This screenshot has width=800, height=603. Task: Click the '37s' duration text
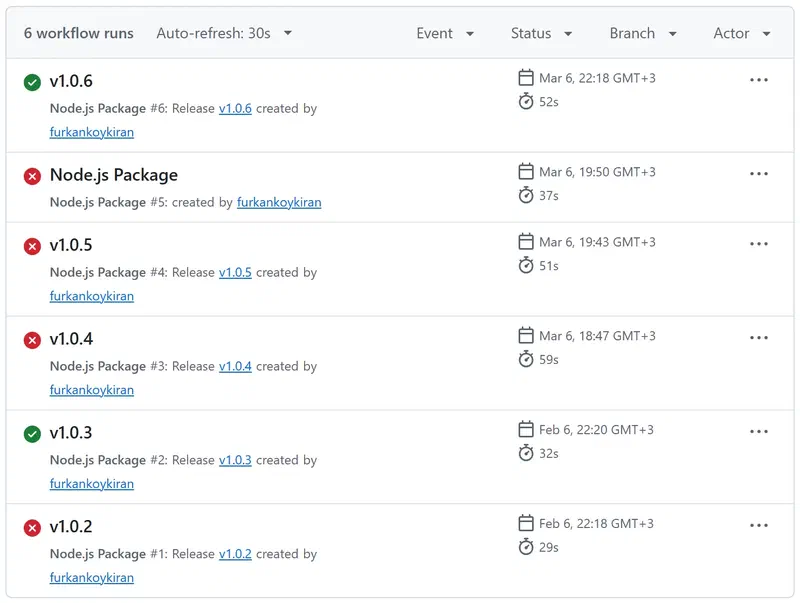[x=549, y=196]
